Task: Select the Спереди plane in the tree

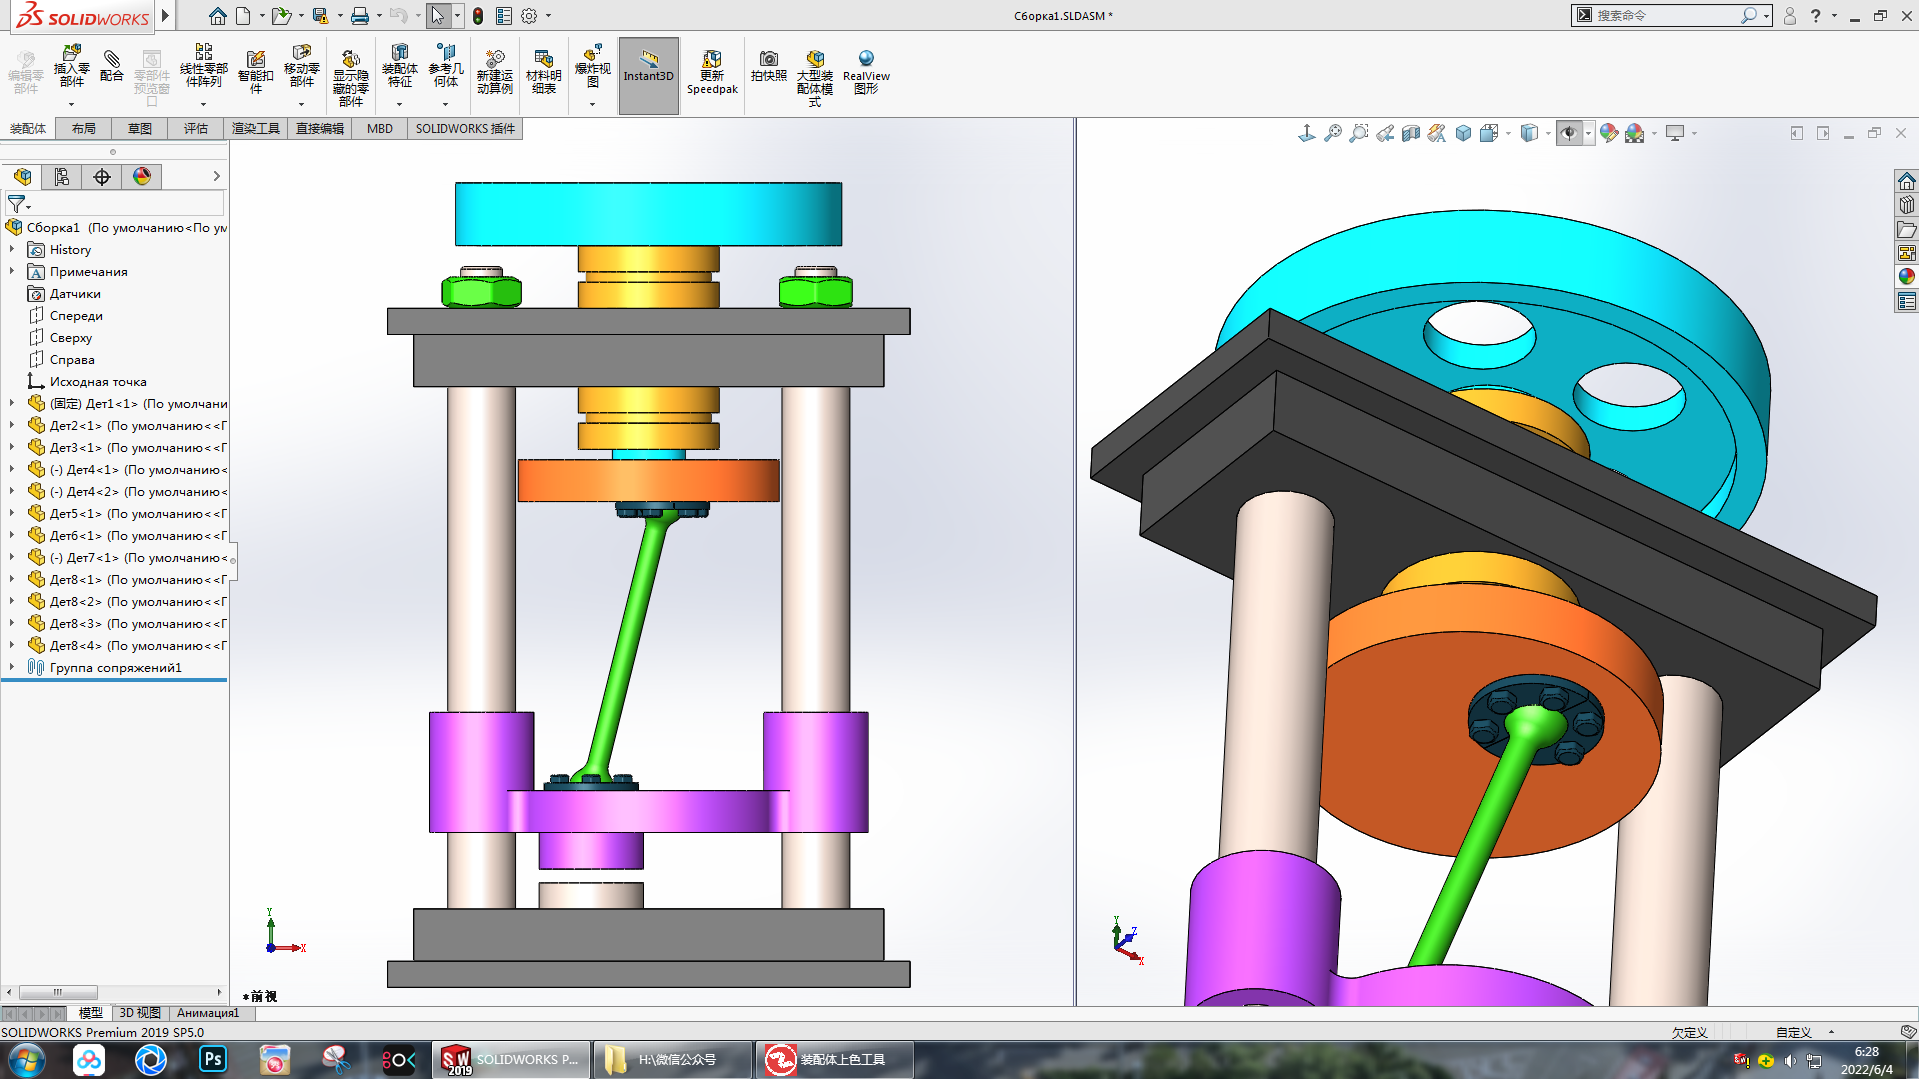Action: [x=76, y=316]
